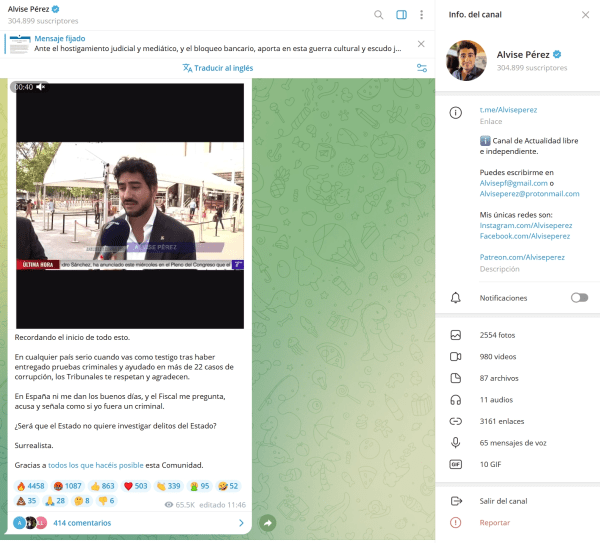
Task: Open the Patreon.com/Alviseperez link
Action: [521, 257]
